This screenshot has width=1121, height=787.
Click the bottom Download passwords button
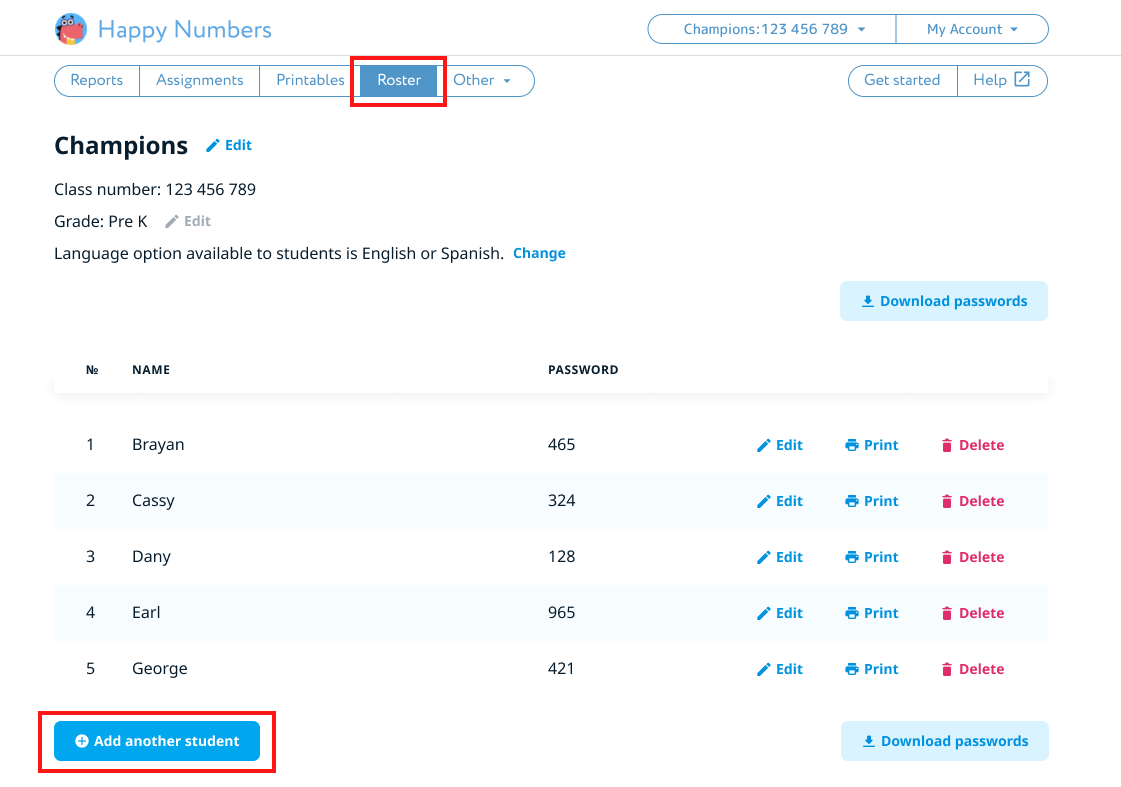point(944,741)
